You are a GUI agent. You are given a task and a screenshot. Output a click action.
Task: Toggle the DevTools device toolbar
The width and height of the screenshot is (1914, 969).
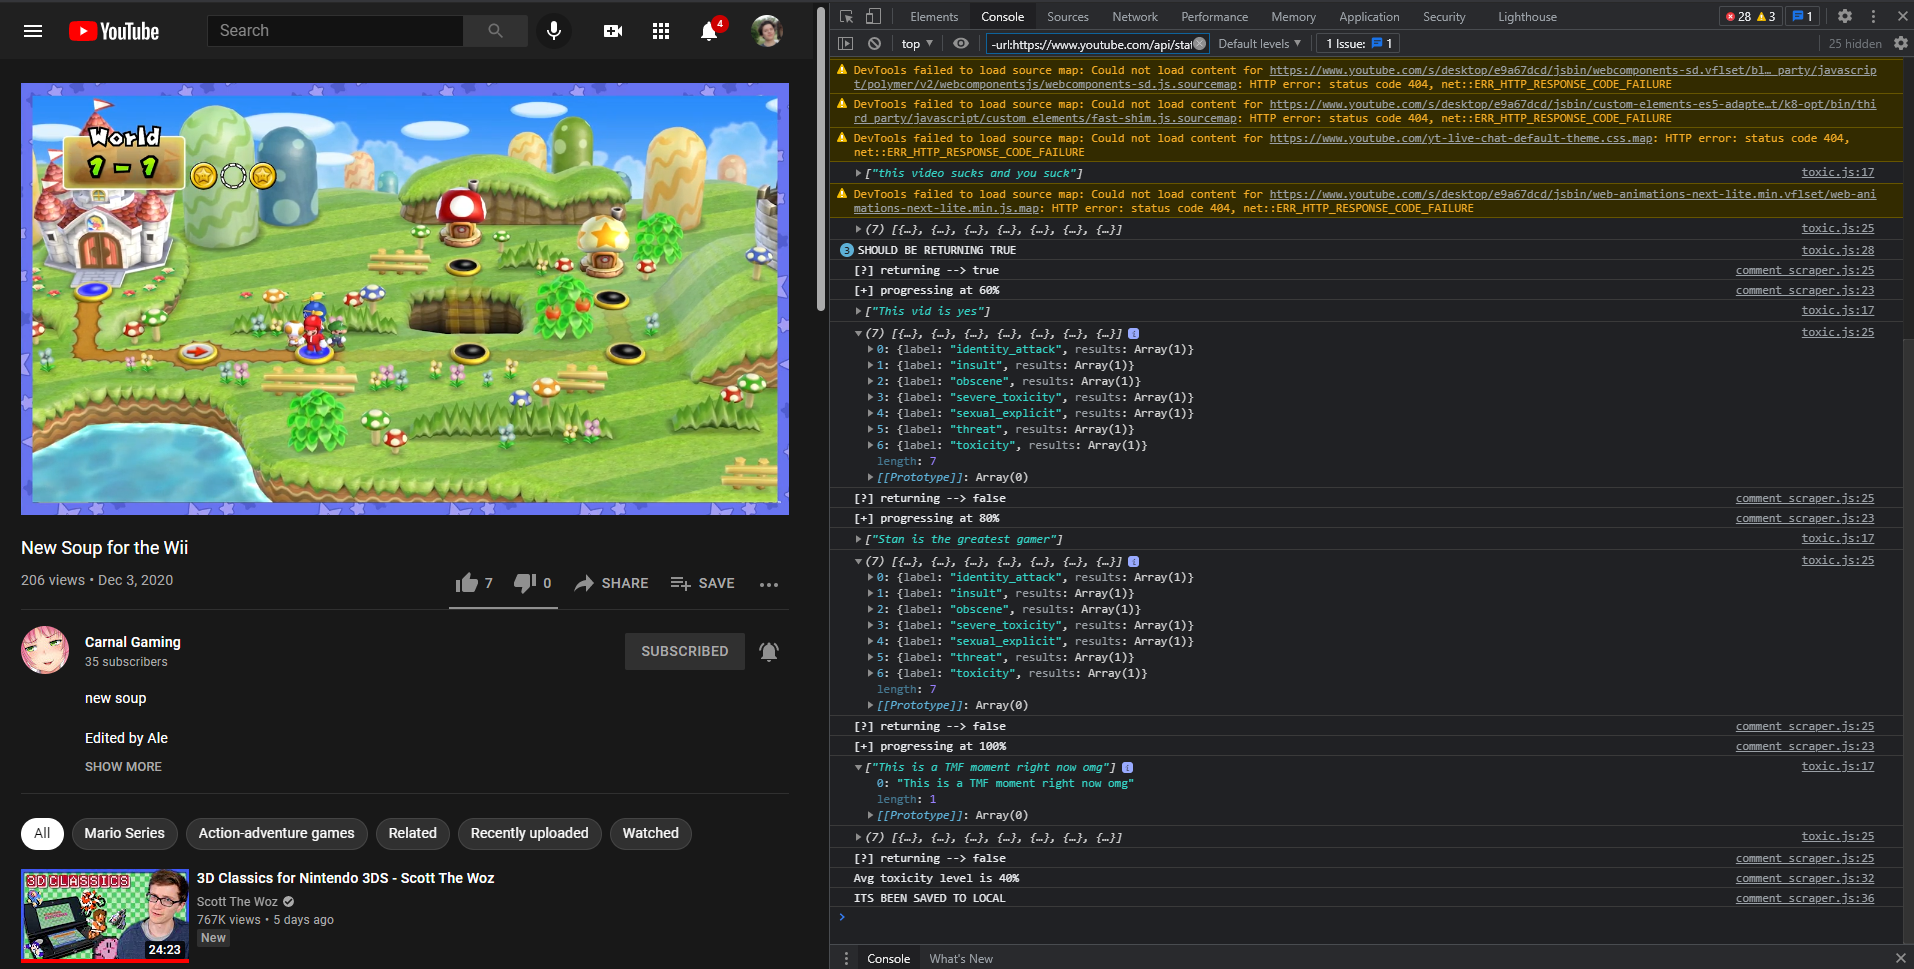(873, 16)
